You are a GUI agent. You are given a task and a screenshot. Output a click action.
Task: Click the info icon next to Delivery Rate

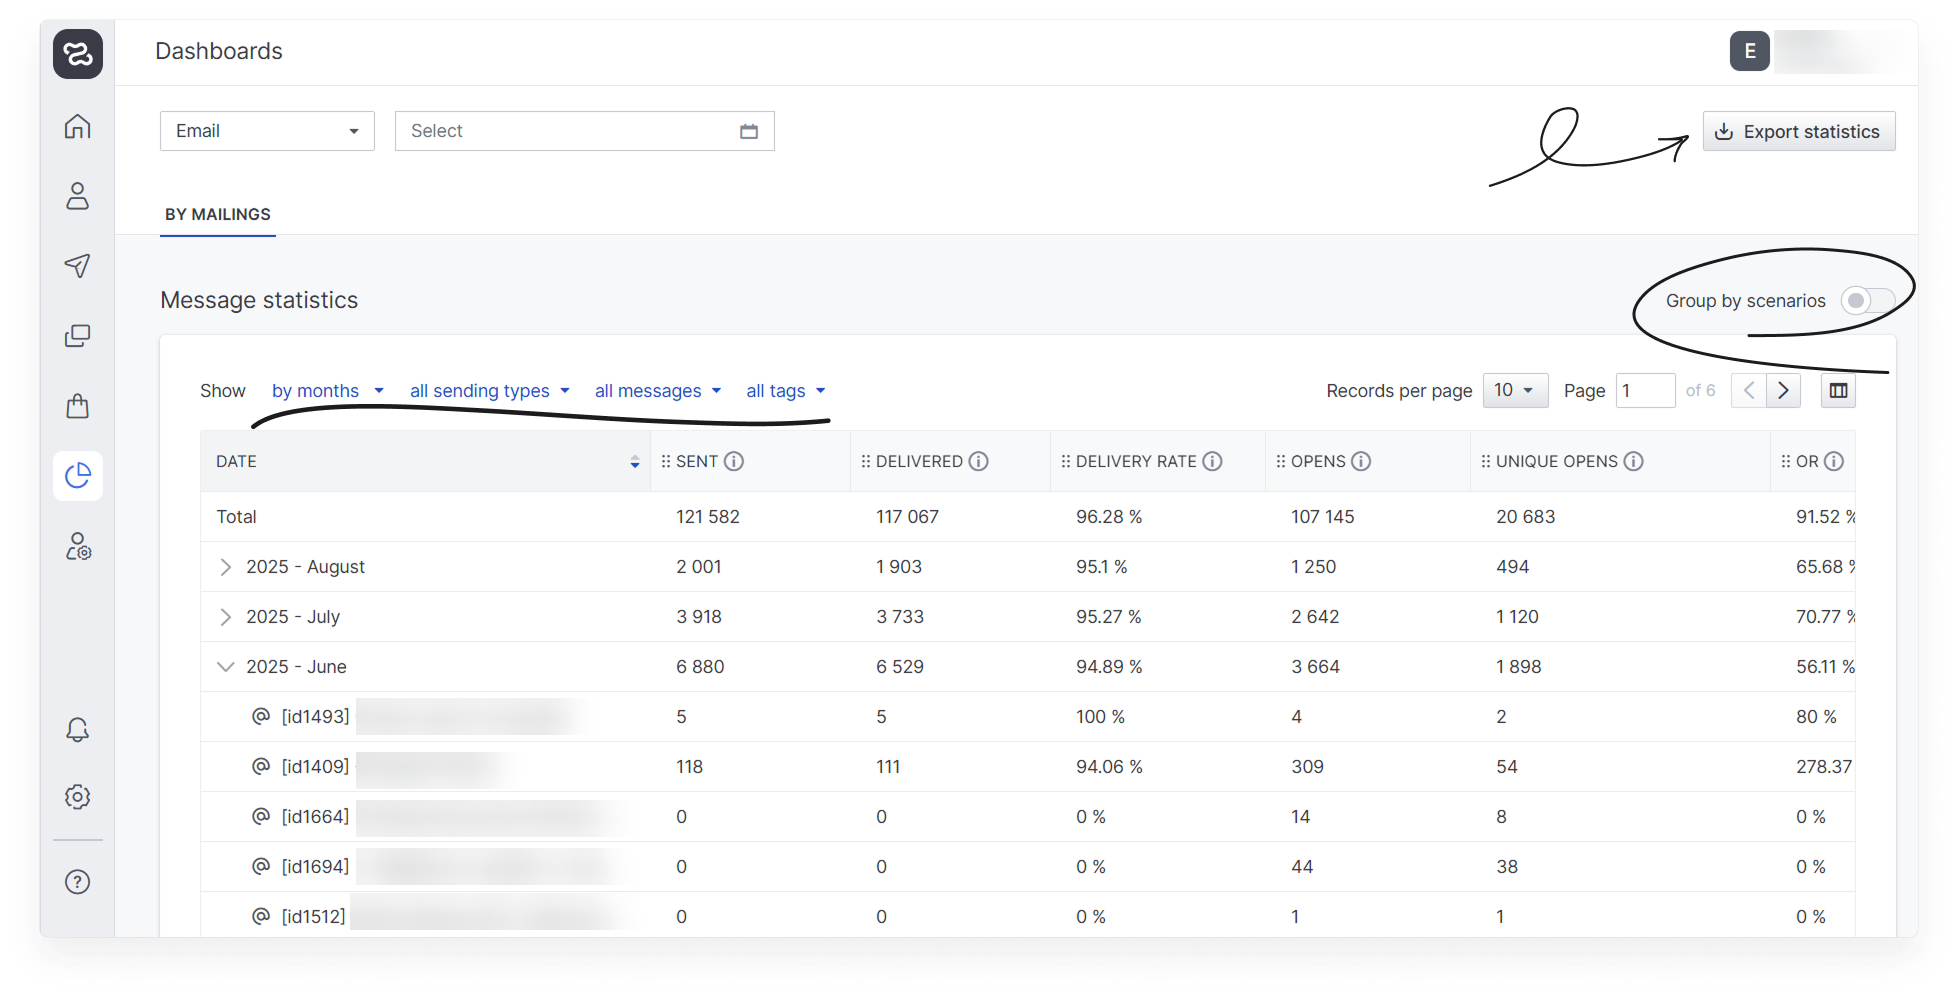coord(1212,461)
